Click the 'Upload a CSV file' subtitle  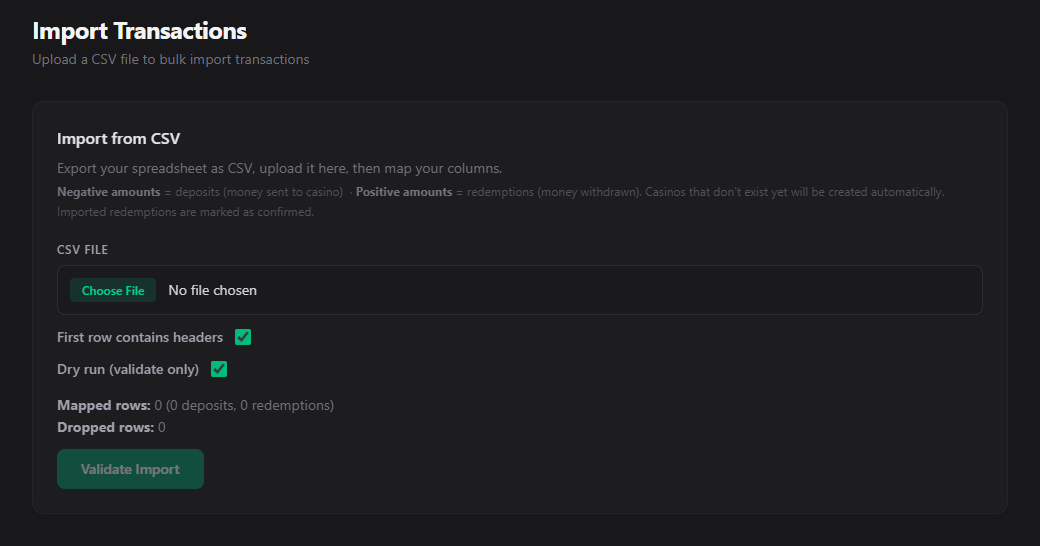click(170, 59)
